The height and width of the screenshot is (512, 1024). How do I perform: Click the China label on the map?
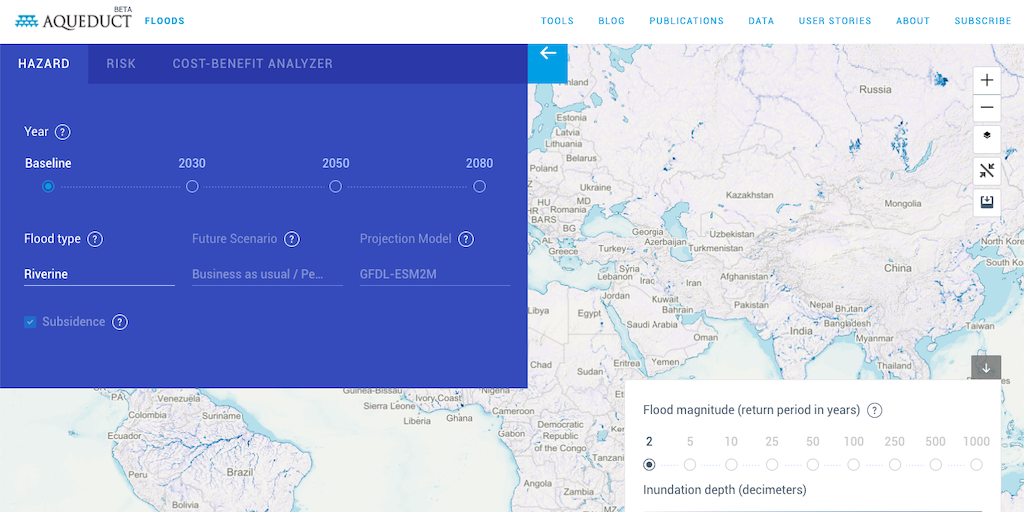click(897, 268)
